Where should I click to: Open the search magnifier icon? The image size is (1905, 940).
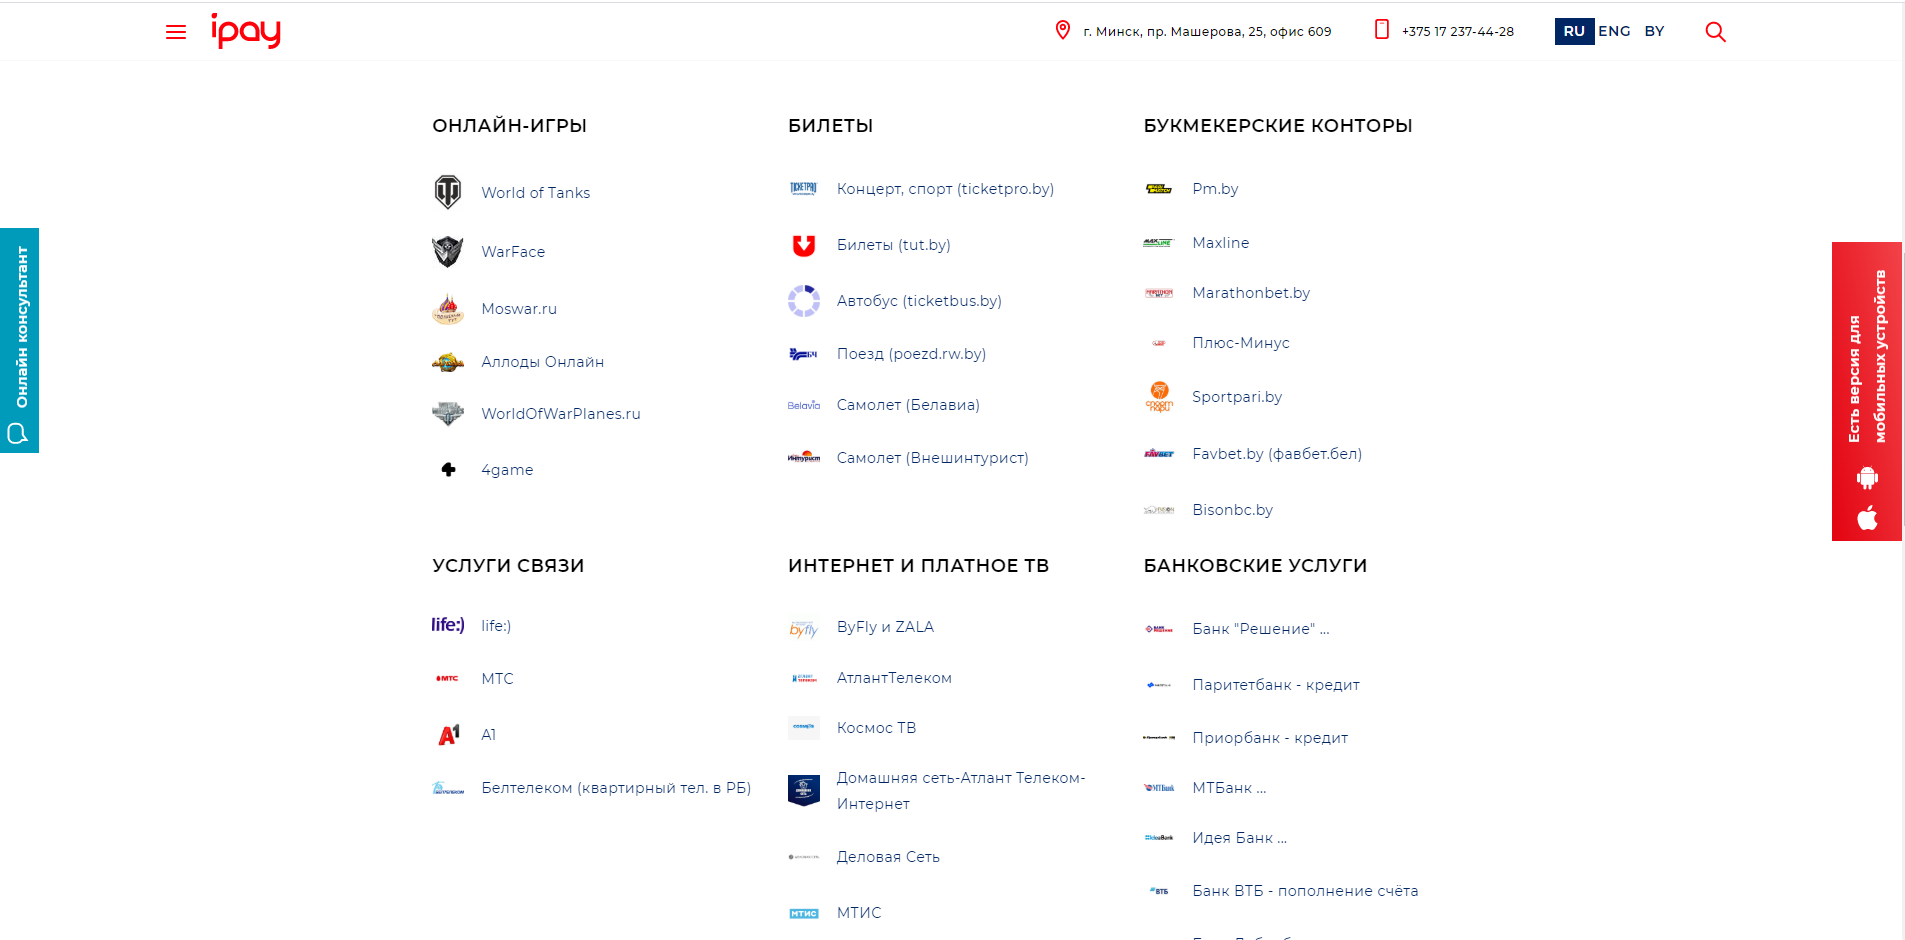coord(1715,31)
